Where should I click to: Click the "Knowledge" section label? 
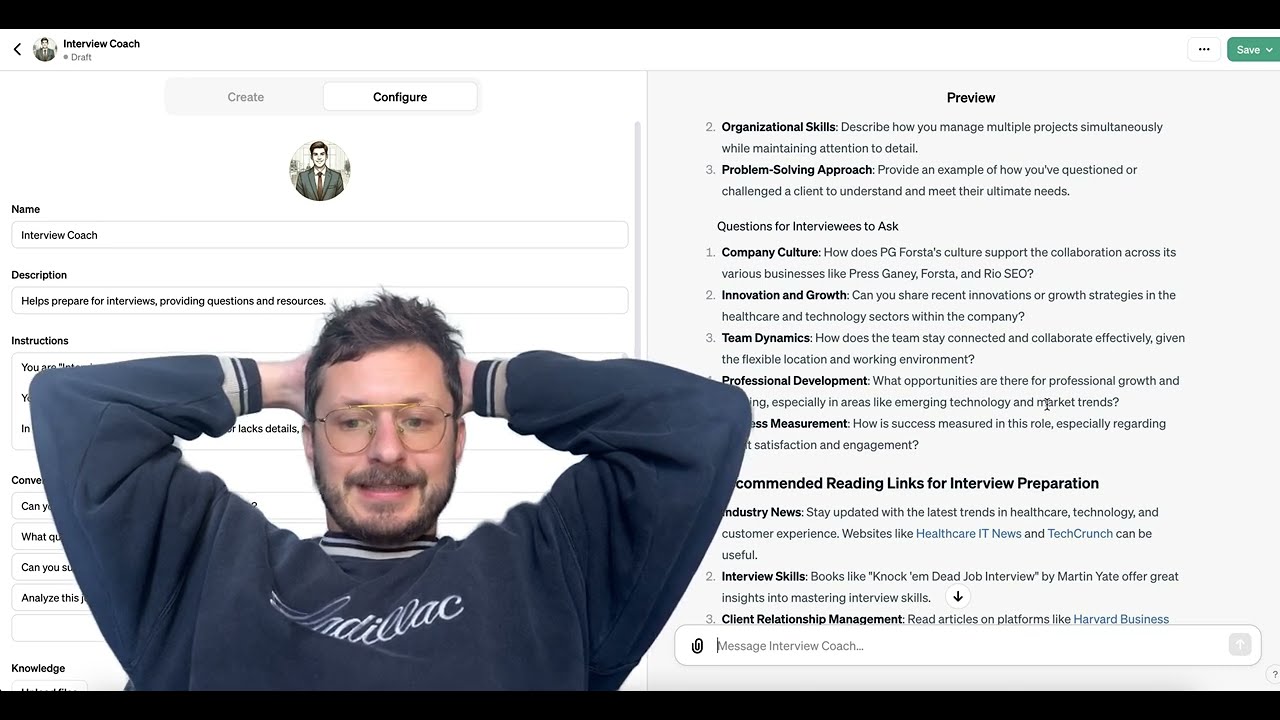(x=38, y=668)
